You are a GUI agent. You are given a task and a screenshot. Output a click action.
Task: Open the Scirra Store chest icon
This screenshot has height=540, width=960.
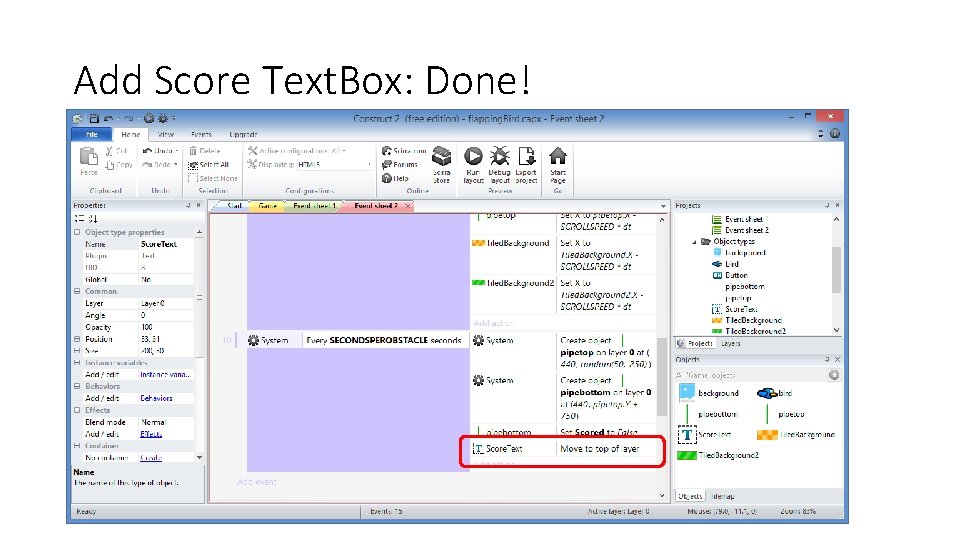pyautogui.click(x=441, y=157)
